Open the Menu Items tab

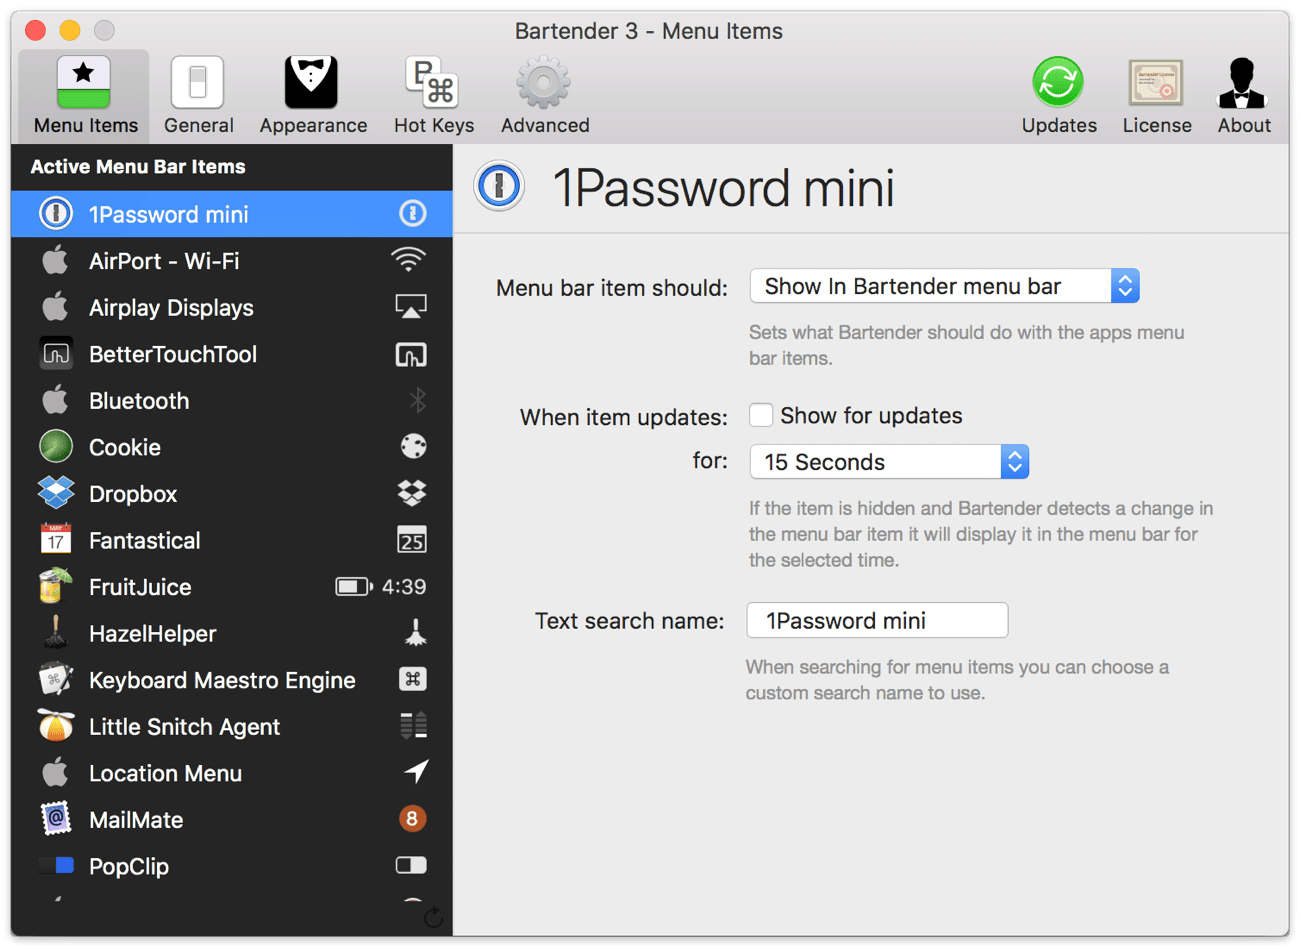(x=85, y=96)
